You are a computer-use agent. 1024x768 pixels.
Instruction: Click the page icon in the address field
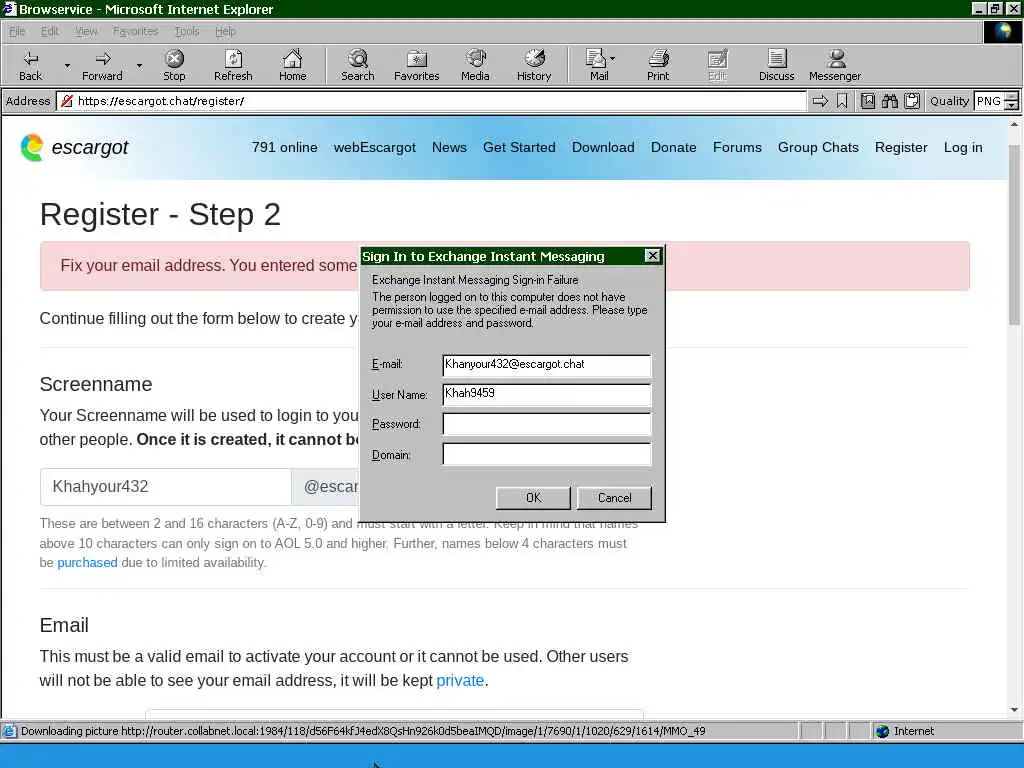tap(67, 101)
